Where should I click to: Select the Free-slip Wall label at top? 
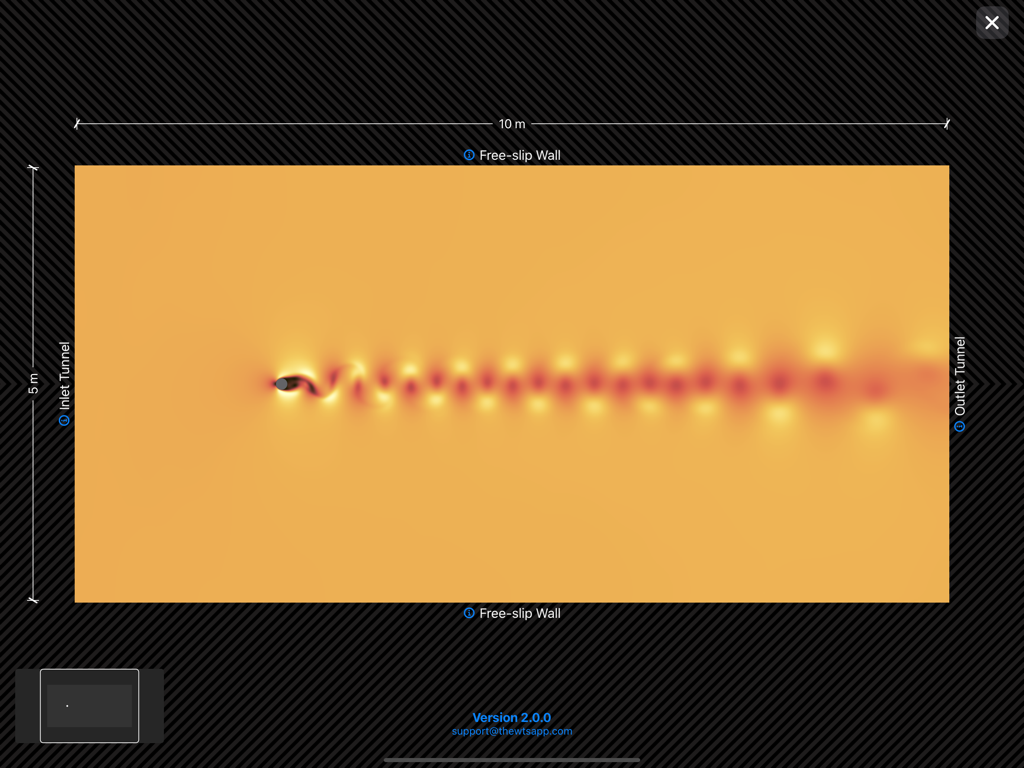520,155
